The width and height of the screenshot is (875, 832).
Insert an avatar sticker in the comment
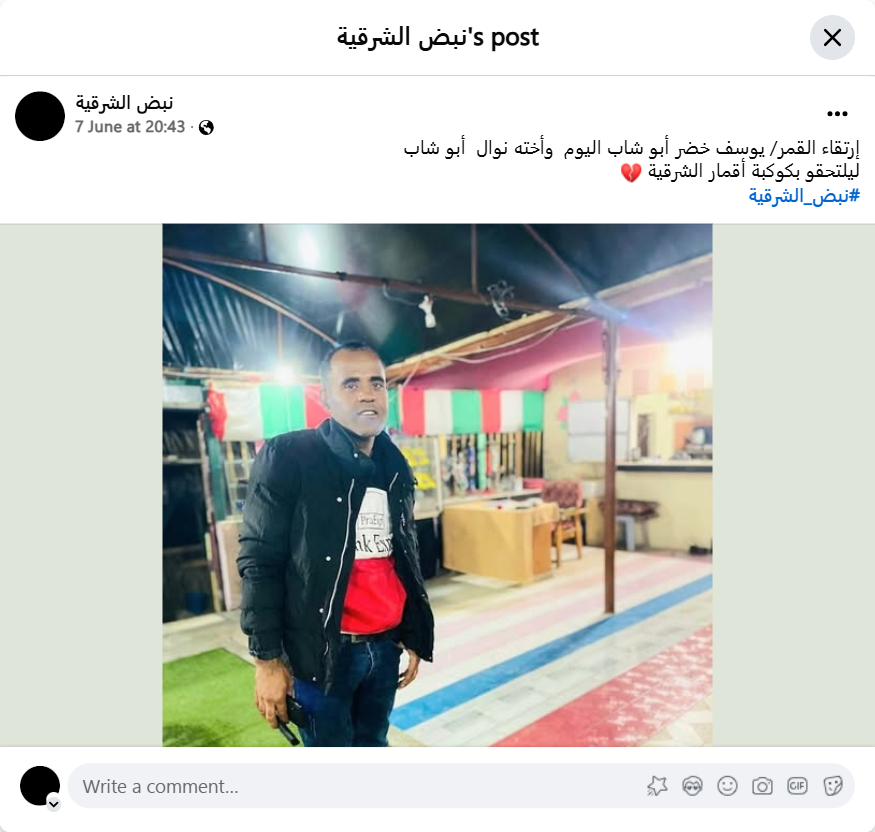[x=692, y=786]
